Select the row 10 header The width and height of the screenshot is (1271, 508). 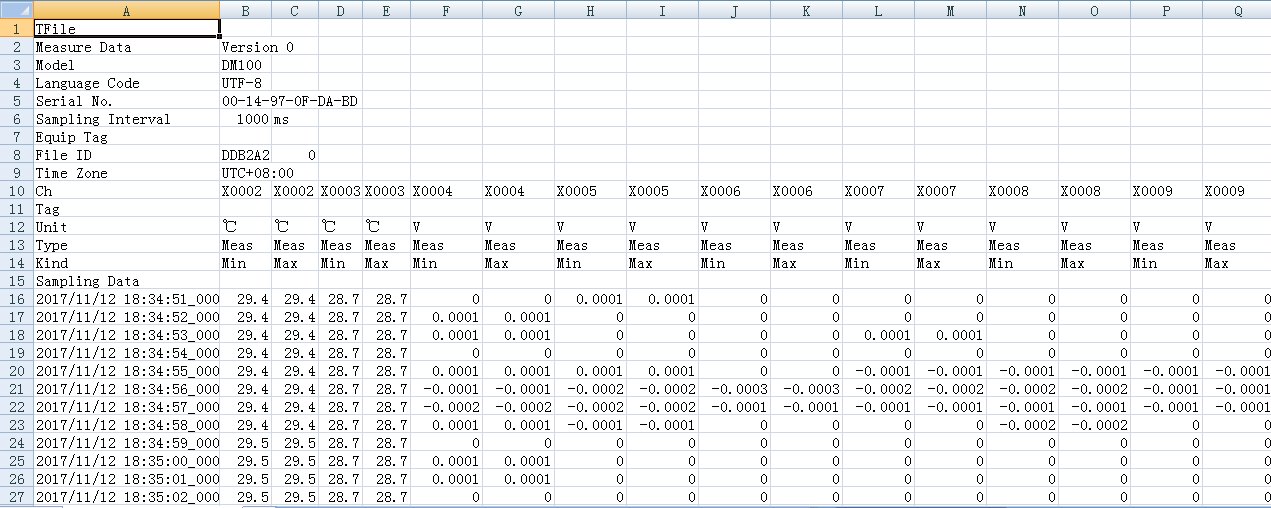point(16,191)
